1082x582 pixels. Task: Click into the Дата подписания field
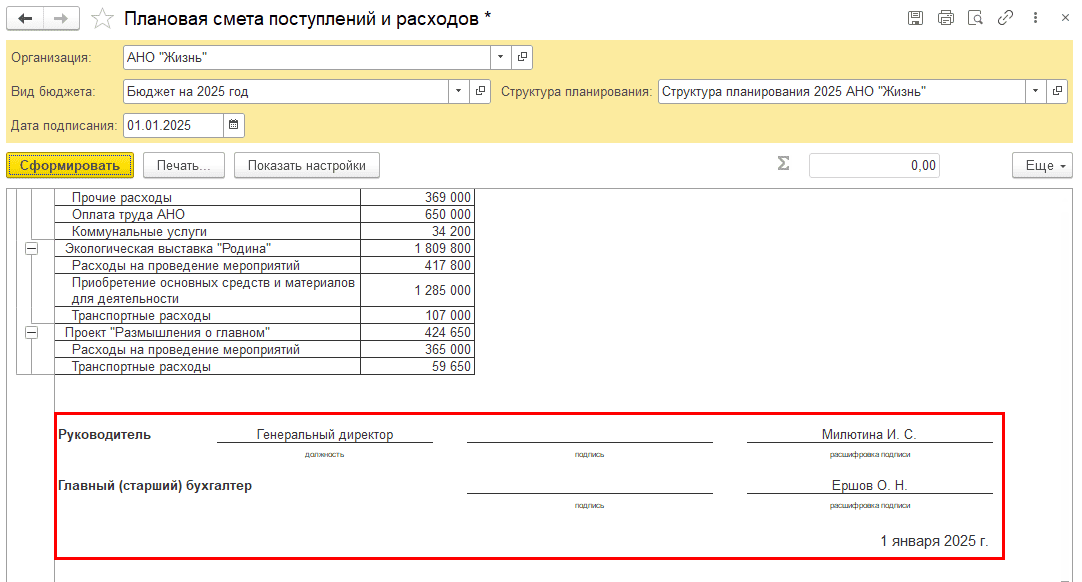pyautogui.click(x=172, y=125)
